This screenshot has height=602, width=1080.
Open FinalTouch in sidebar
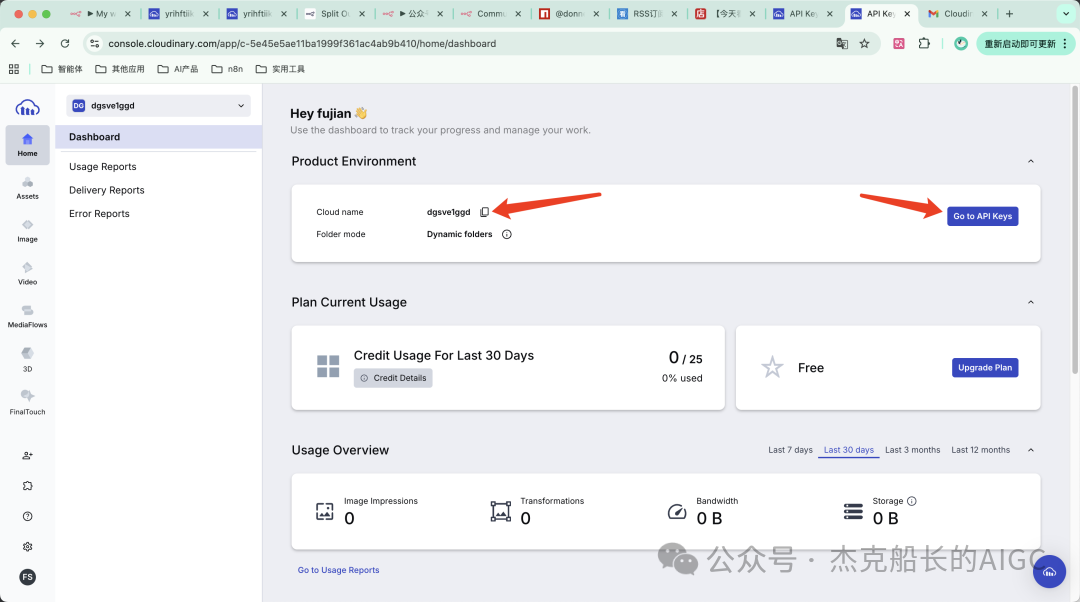[x=28, y=402]
